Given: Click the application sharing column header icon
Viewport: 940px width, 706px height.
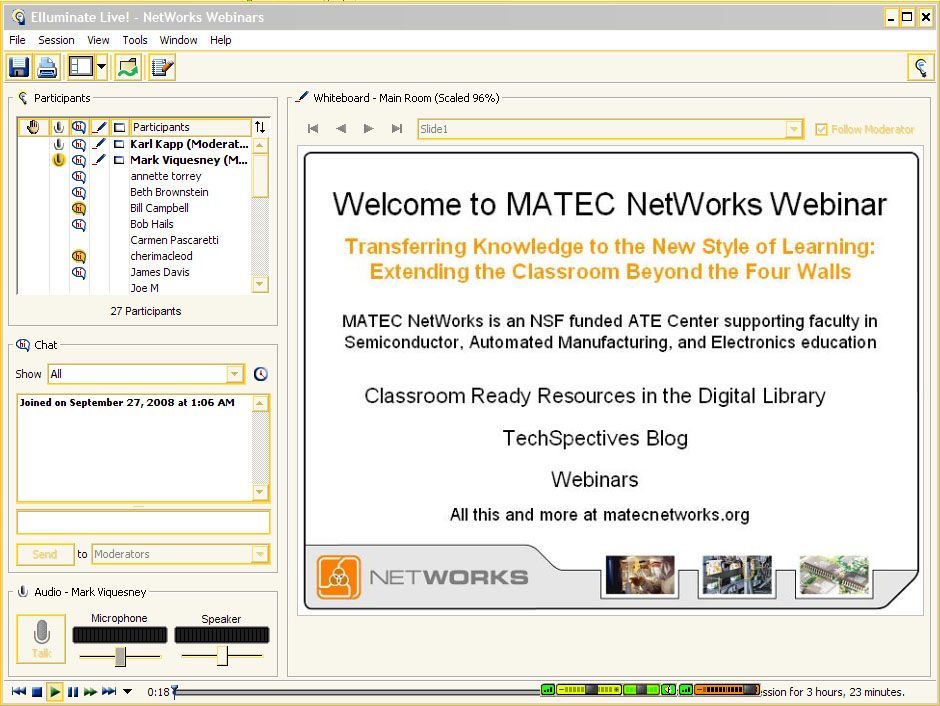Looking at the screenshot, I should click(x=119, y=127).
